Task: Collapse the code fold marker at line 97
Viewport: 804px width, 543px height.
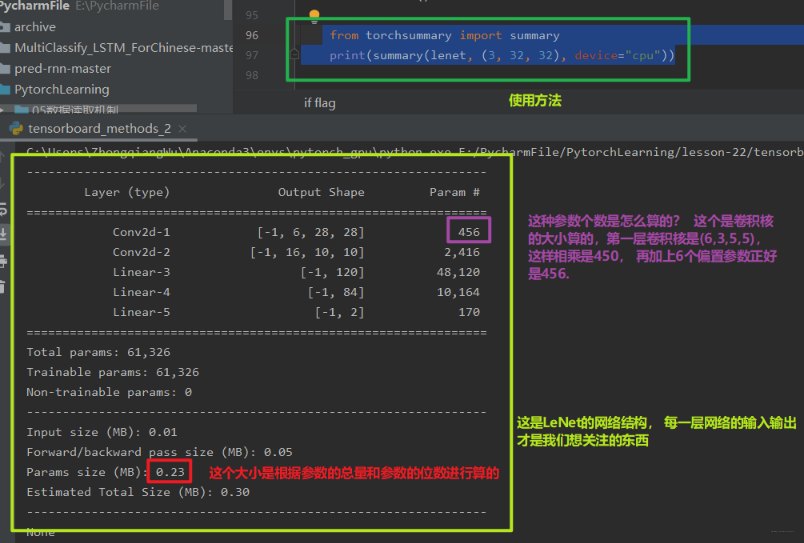Action: [x=294, y=53]
